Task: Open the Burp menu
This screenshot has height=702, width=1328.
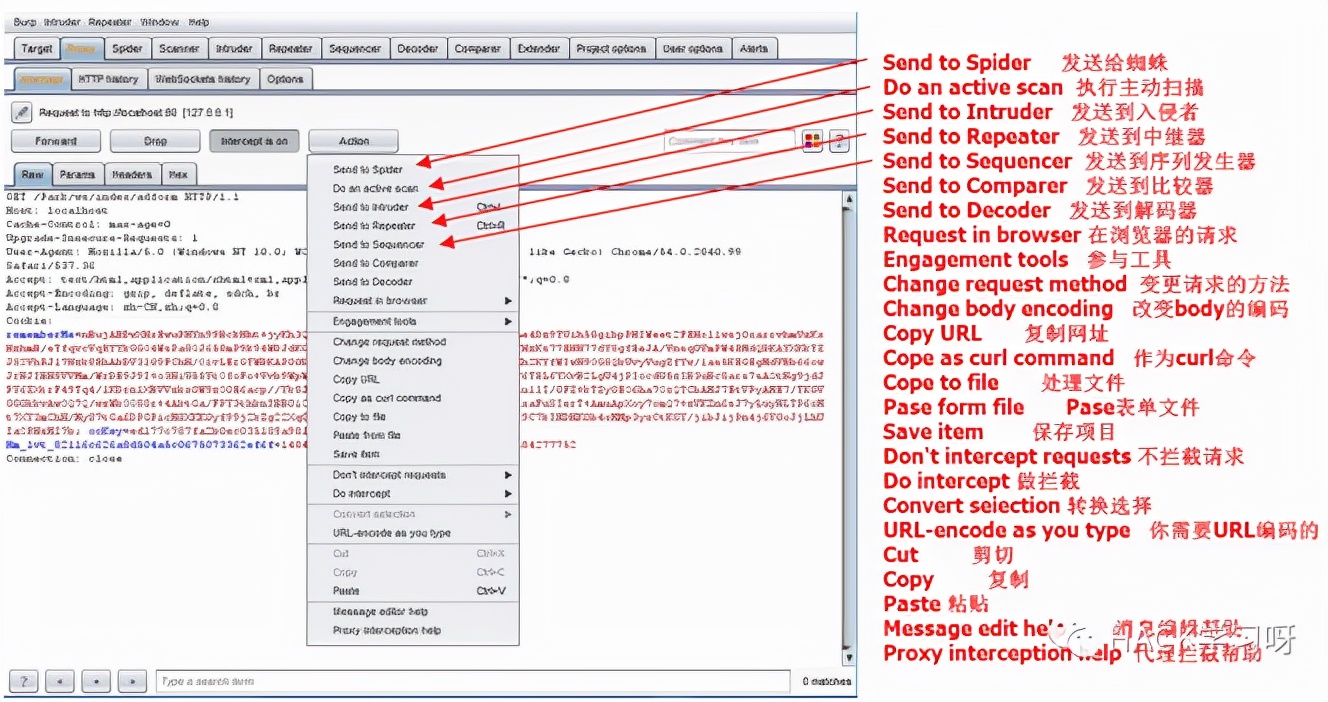Action: tap(25, 22)
